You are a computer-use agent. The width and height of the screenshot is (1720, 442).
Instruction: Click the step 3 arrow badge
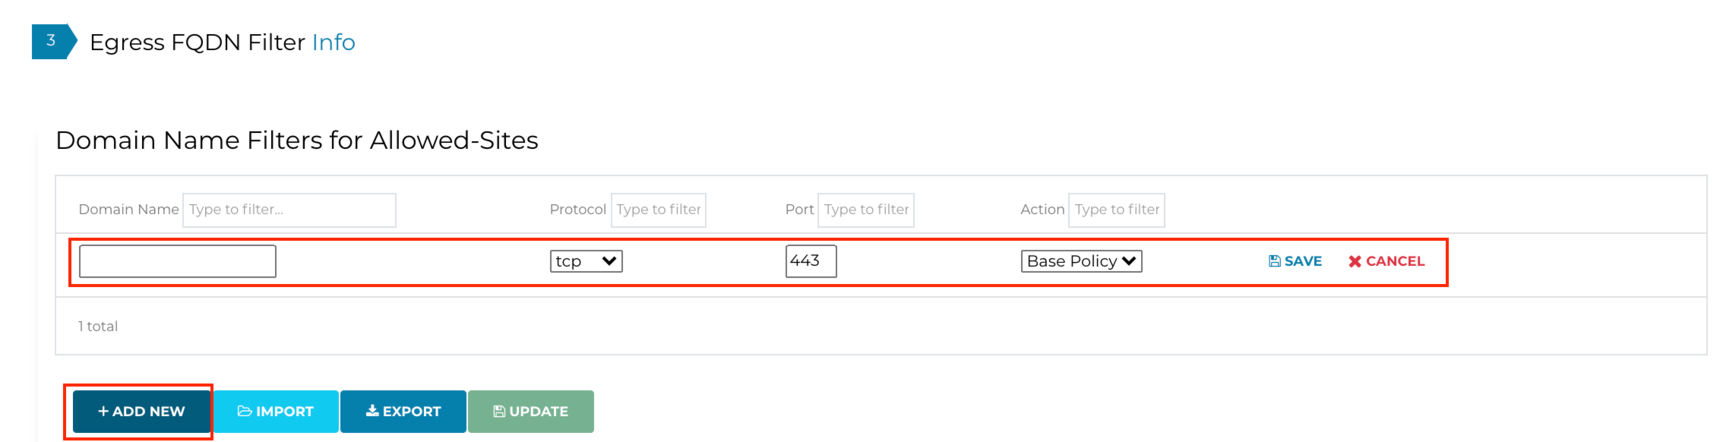pyautogui.click(x=53, y=41)
